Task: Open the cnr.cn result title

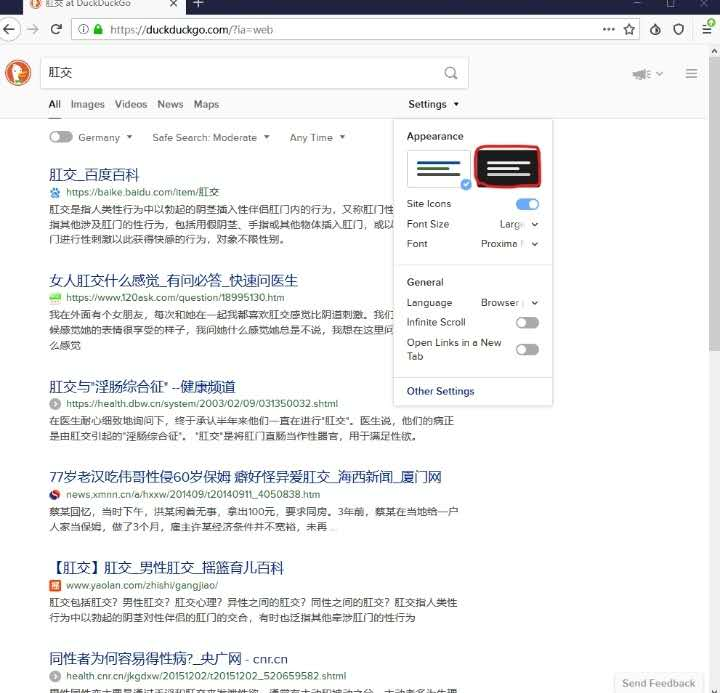Action: (169, 659)
